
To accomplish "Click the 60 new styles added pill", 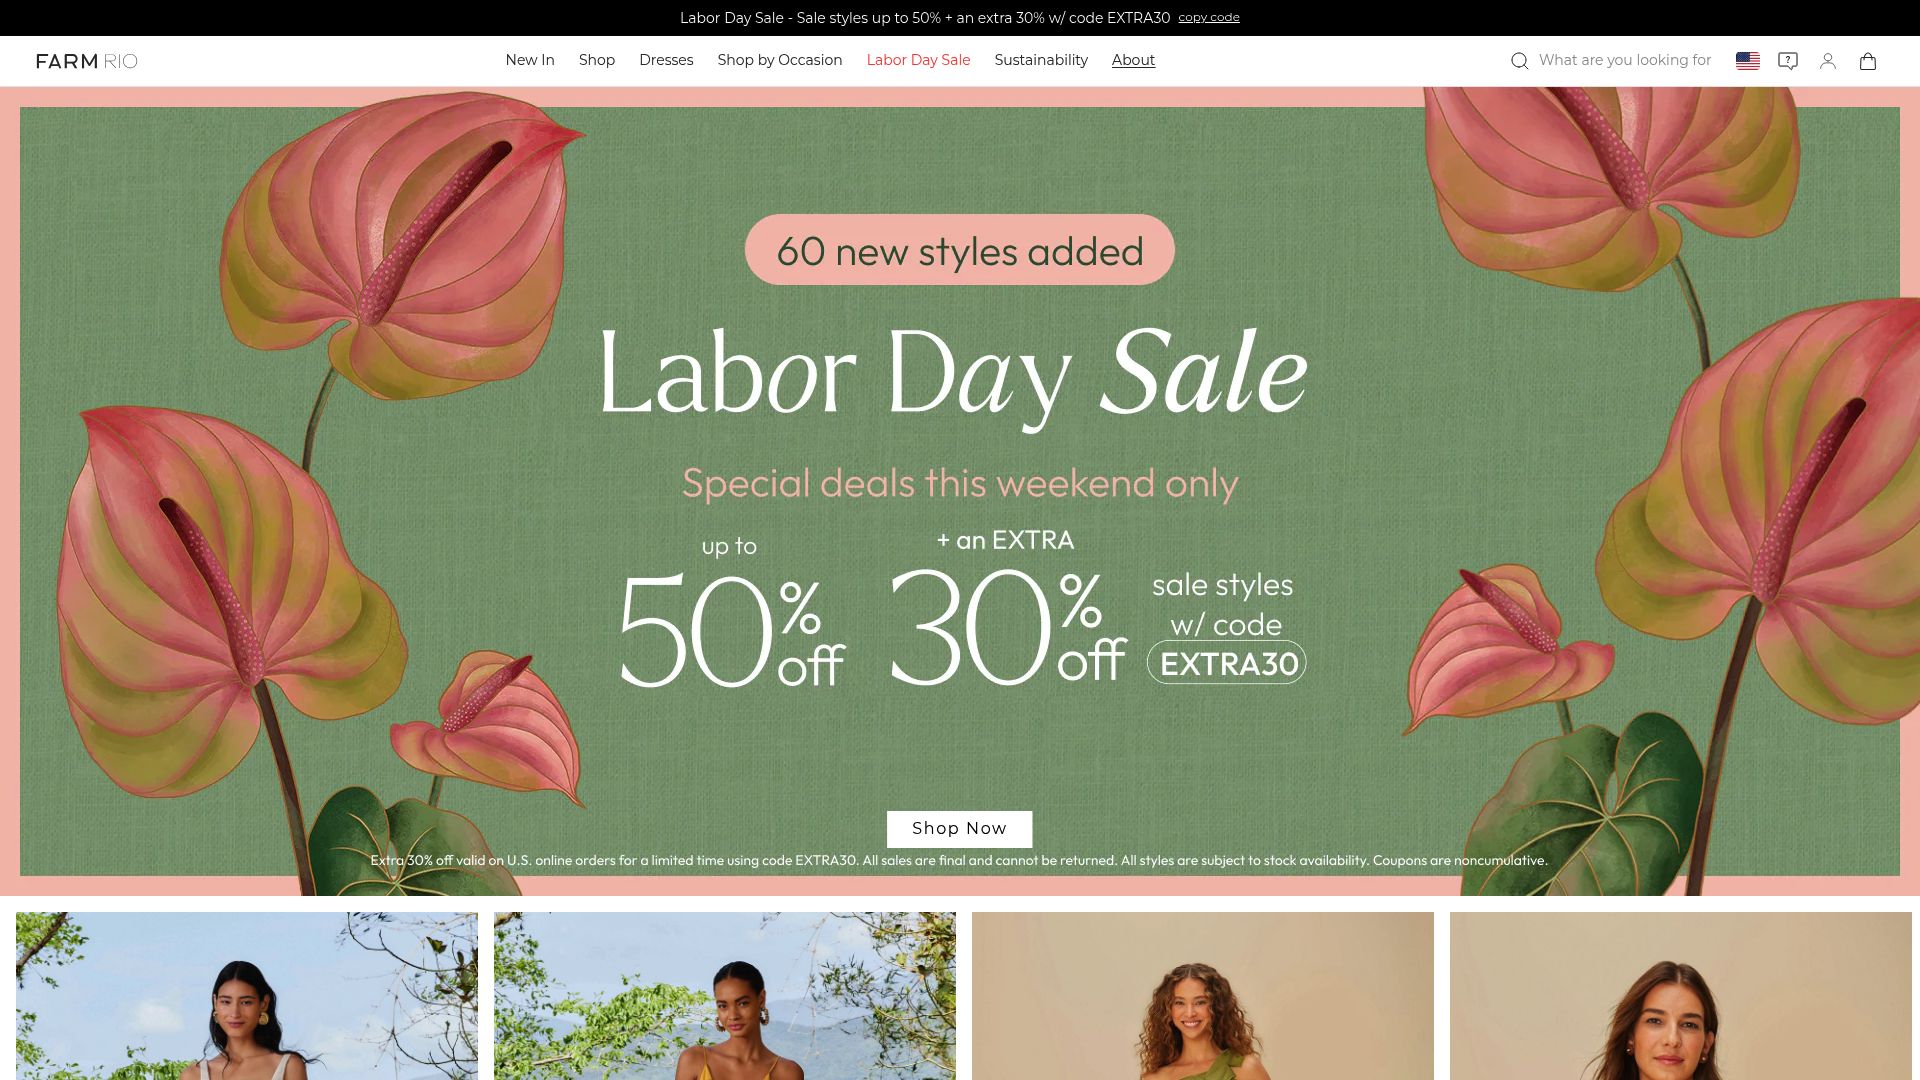I will tap(960, 250).
